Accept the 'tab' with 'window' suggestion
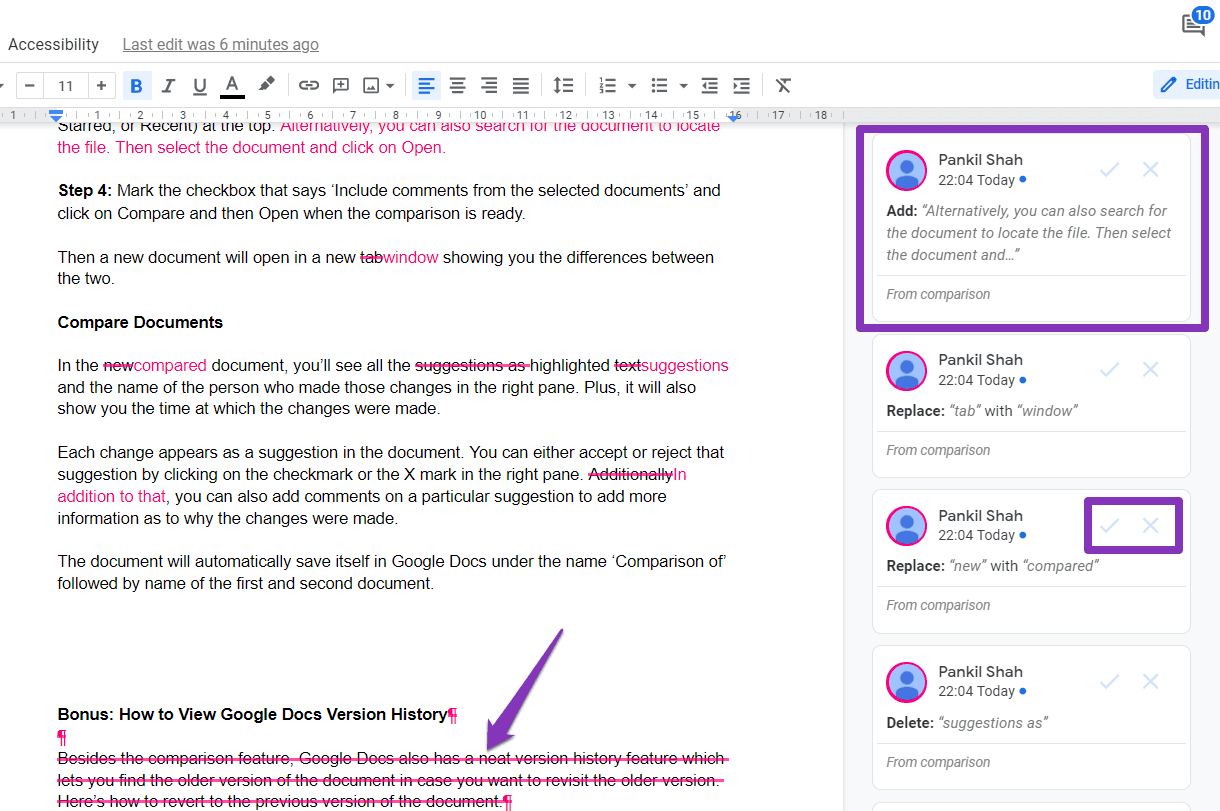Image resolution: width=1220 pixels, height=811 pixels. (1109, 370)
